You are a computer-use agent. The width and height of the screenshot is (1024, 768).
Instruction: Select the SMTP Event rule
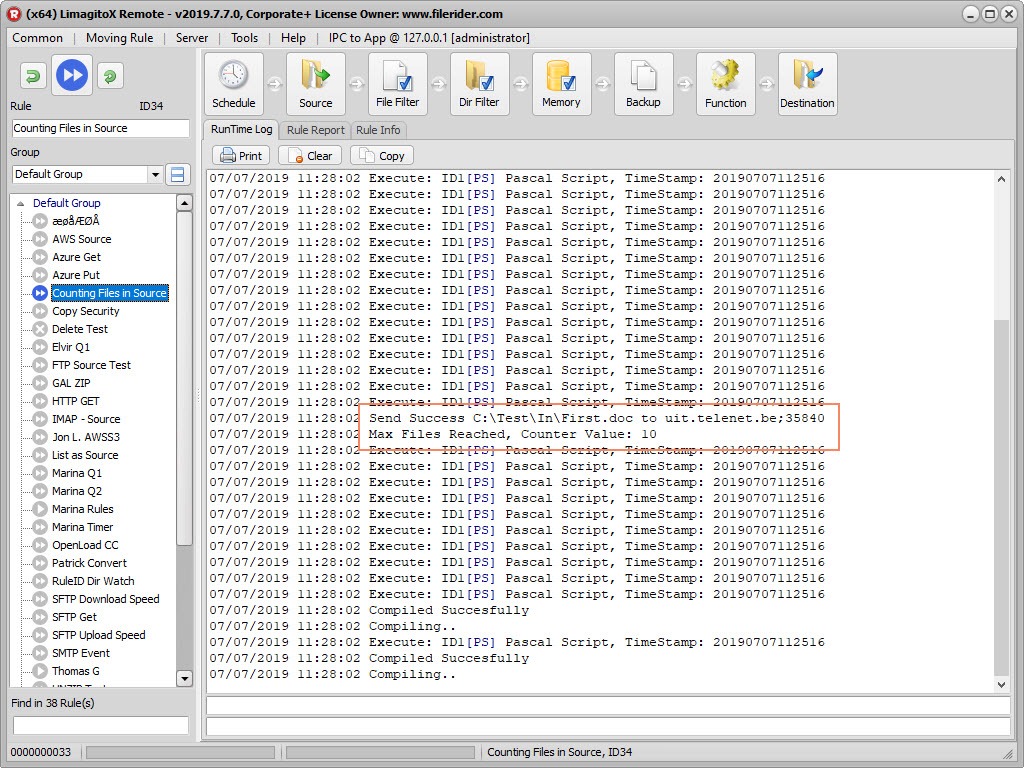coord(81,653)
